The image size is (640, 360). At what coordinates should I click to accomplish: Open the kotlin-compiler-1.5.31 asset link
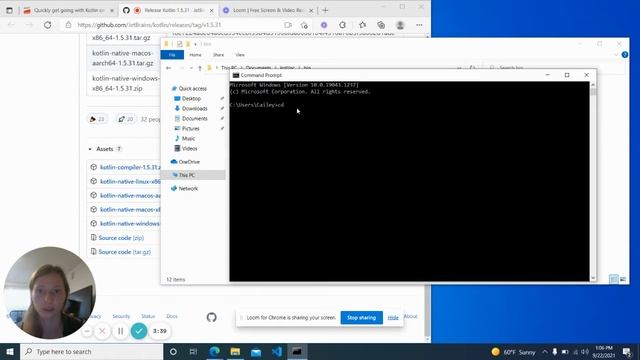pos(130,167)
